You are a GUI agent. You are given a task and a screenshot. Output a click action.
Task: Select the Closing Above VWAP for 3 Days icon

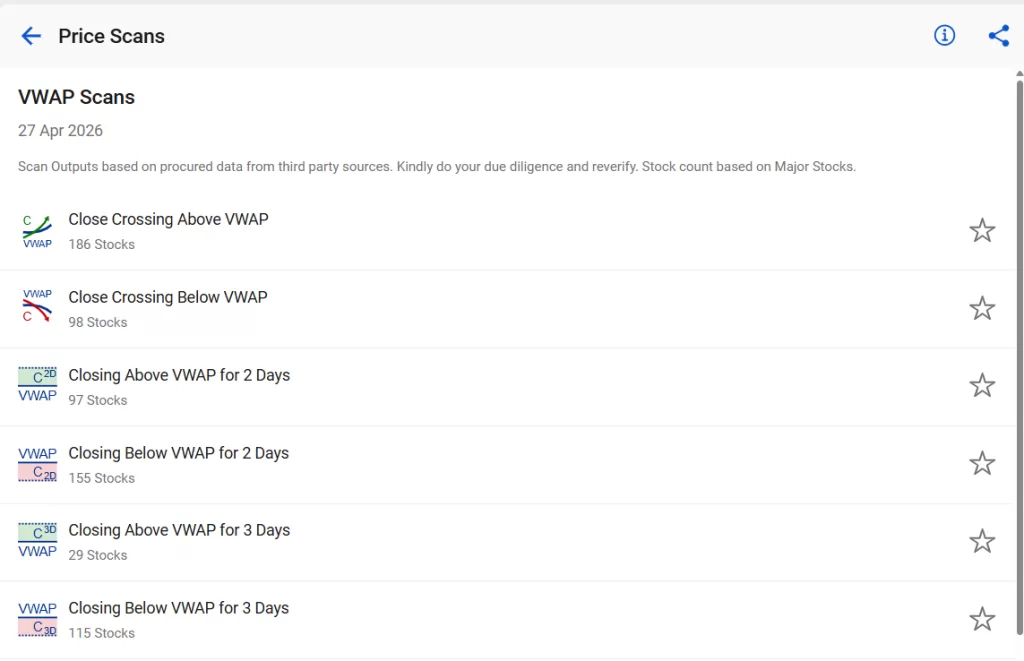(x=37, y=540)
